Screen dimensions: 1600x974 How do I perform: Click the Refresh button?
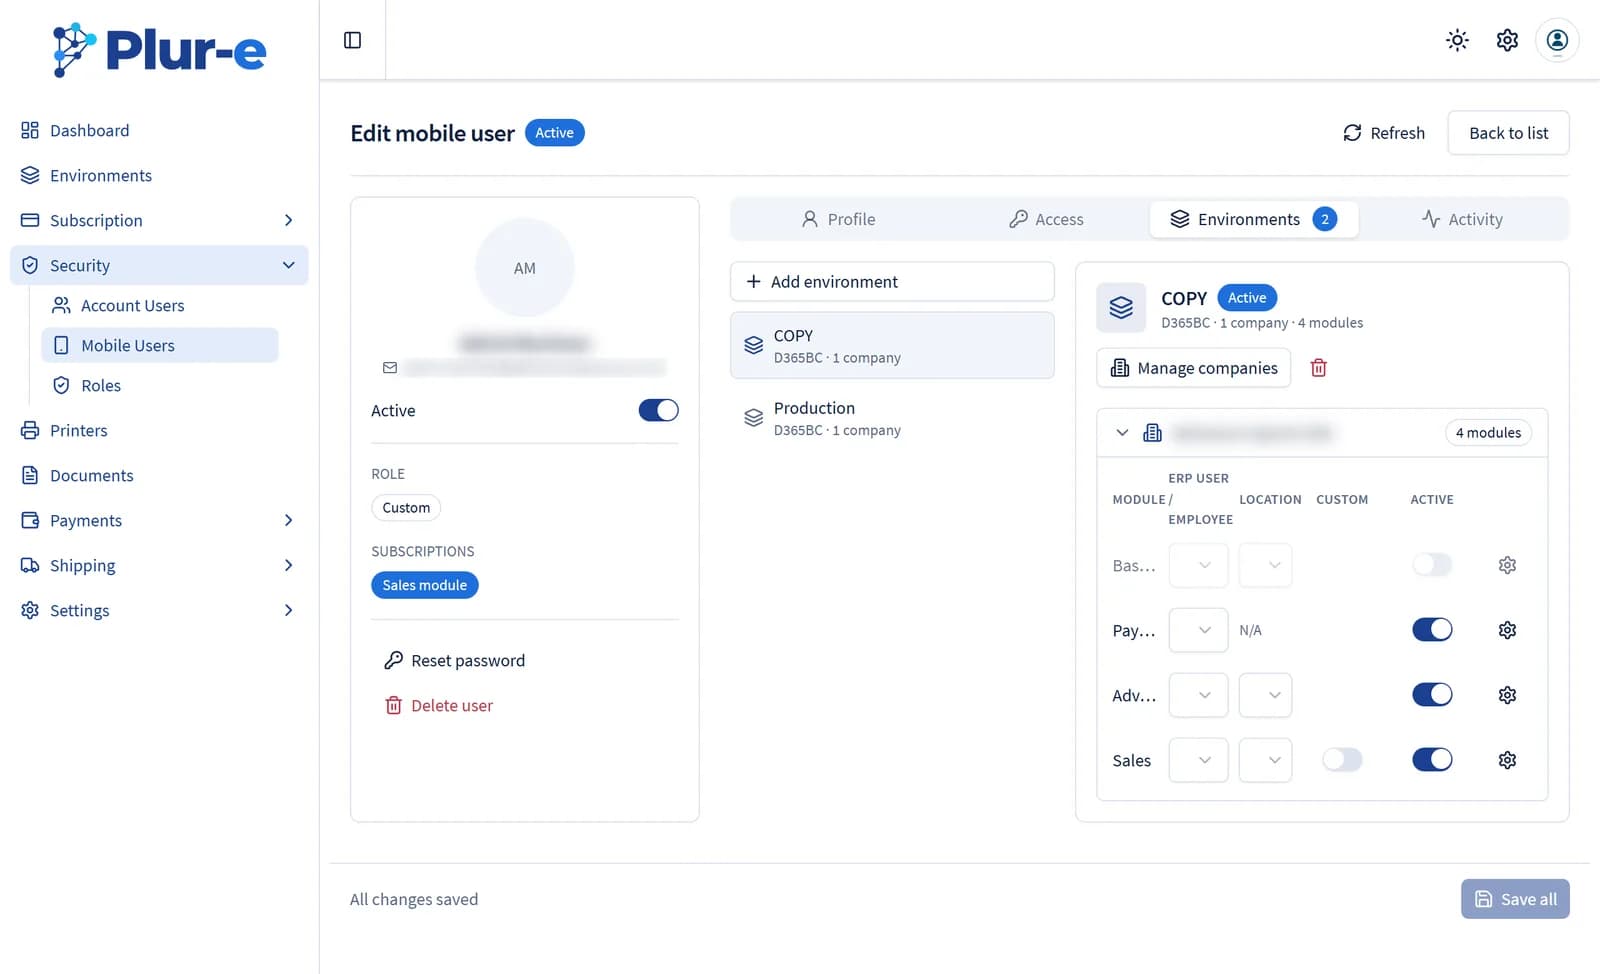(1384, 133)
